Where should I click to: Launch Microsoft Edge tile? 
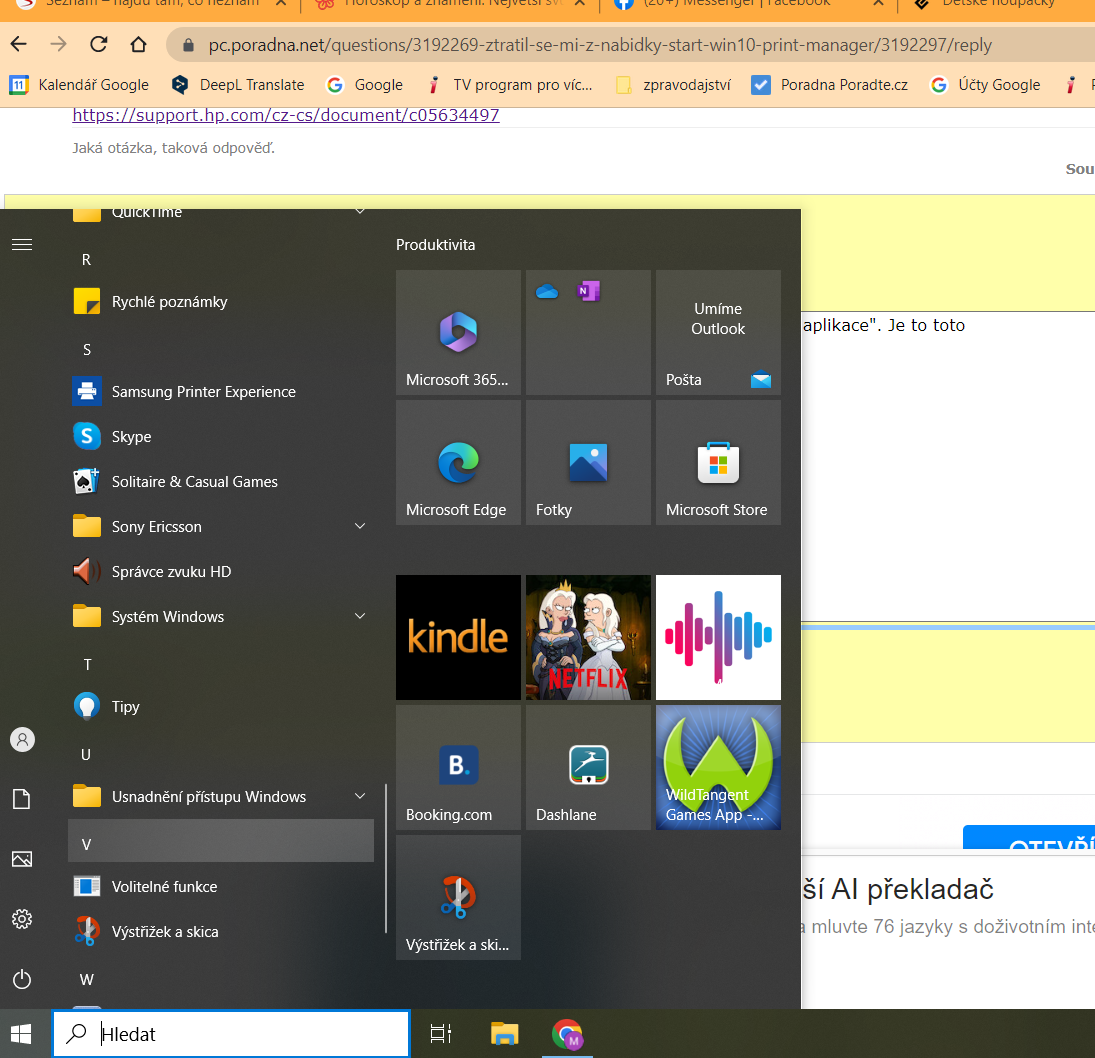pyautogui.click(x=458, y=462)
